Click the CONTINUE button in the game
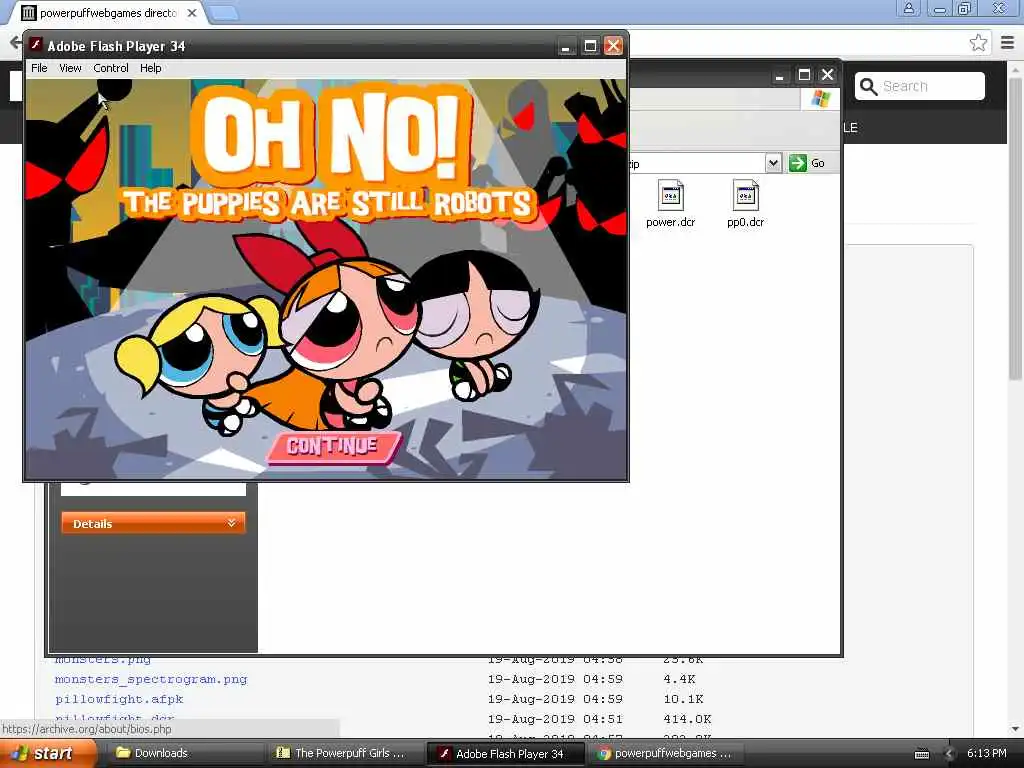Screen dimensions: 1024x768 coord(333,447)
